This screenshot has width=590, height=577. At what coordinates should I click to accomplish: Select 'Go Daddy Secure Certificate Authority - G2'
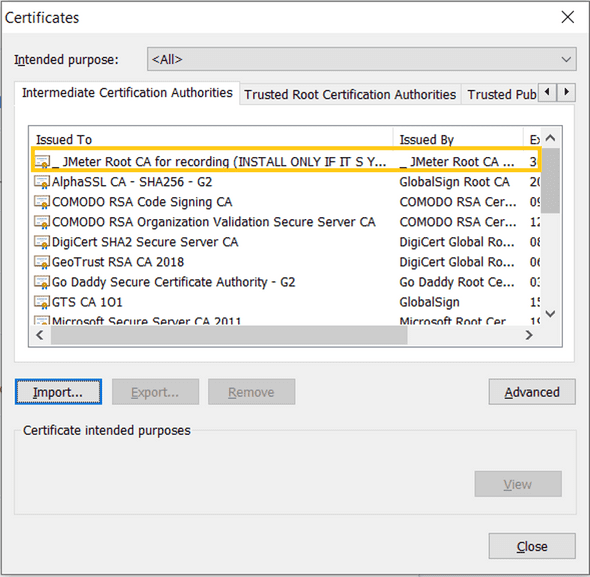click(286, 282)
